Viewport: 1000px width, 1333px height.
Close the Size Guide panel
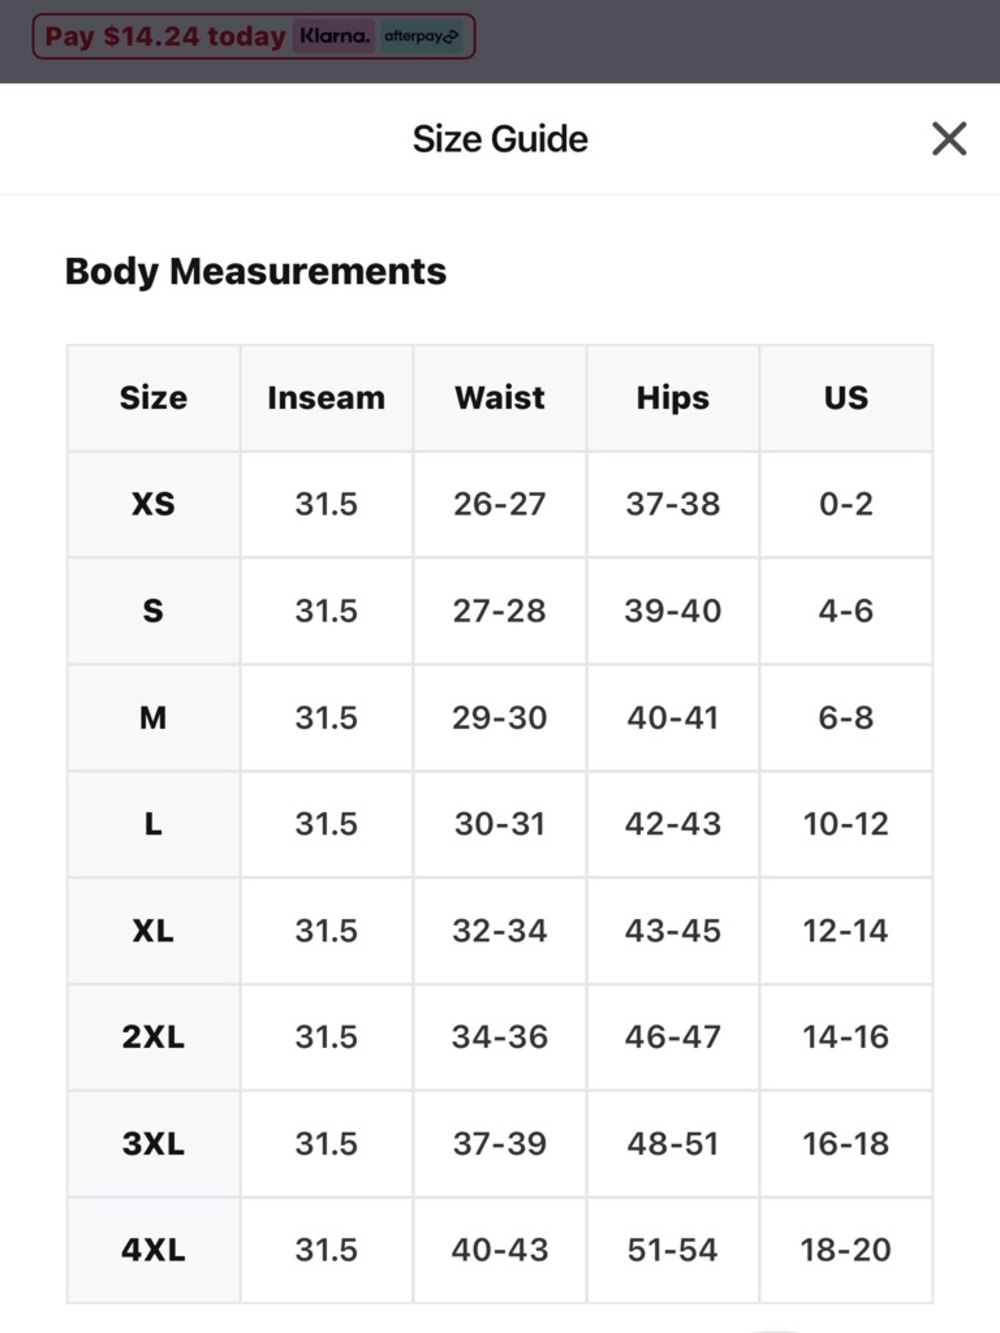click(x=949, y=139)
